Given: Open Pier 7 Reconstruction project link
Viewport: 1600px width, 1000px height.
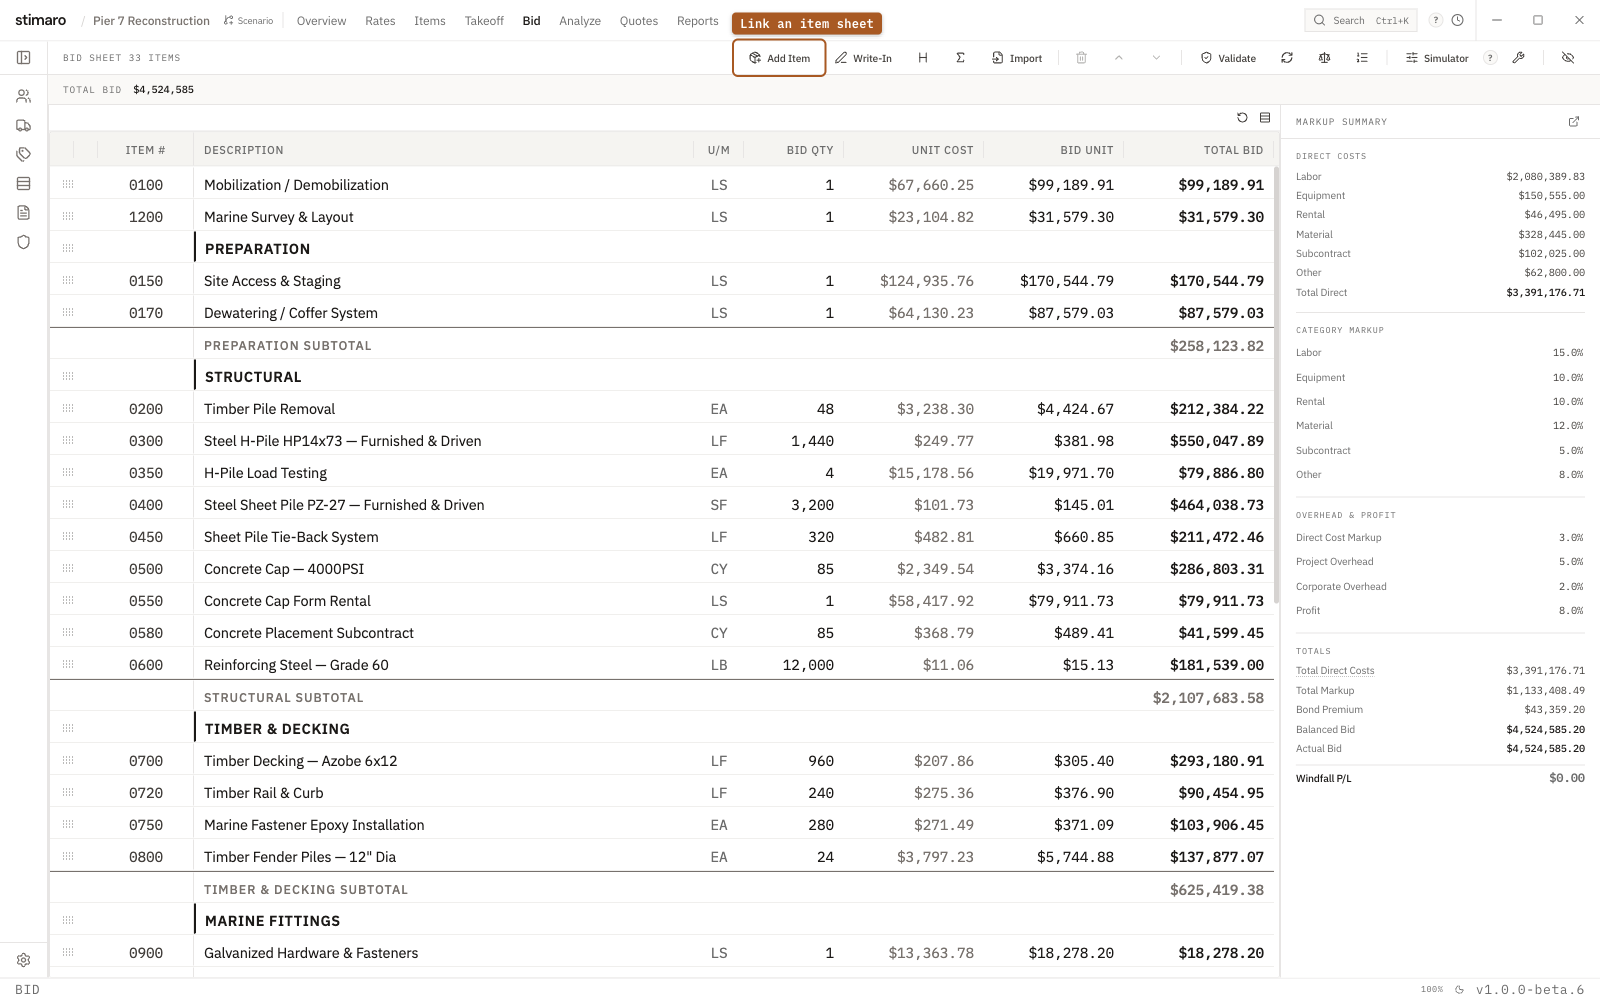Looking at the screenshot, I should (151, 21).
